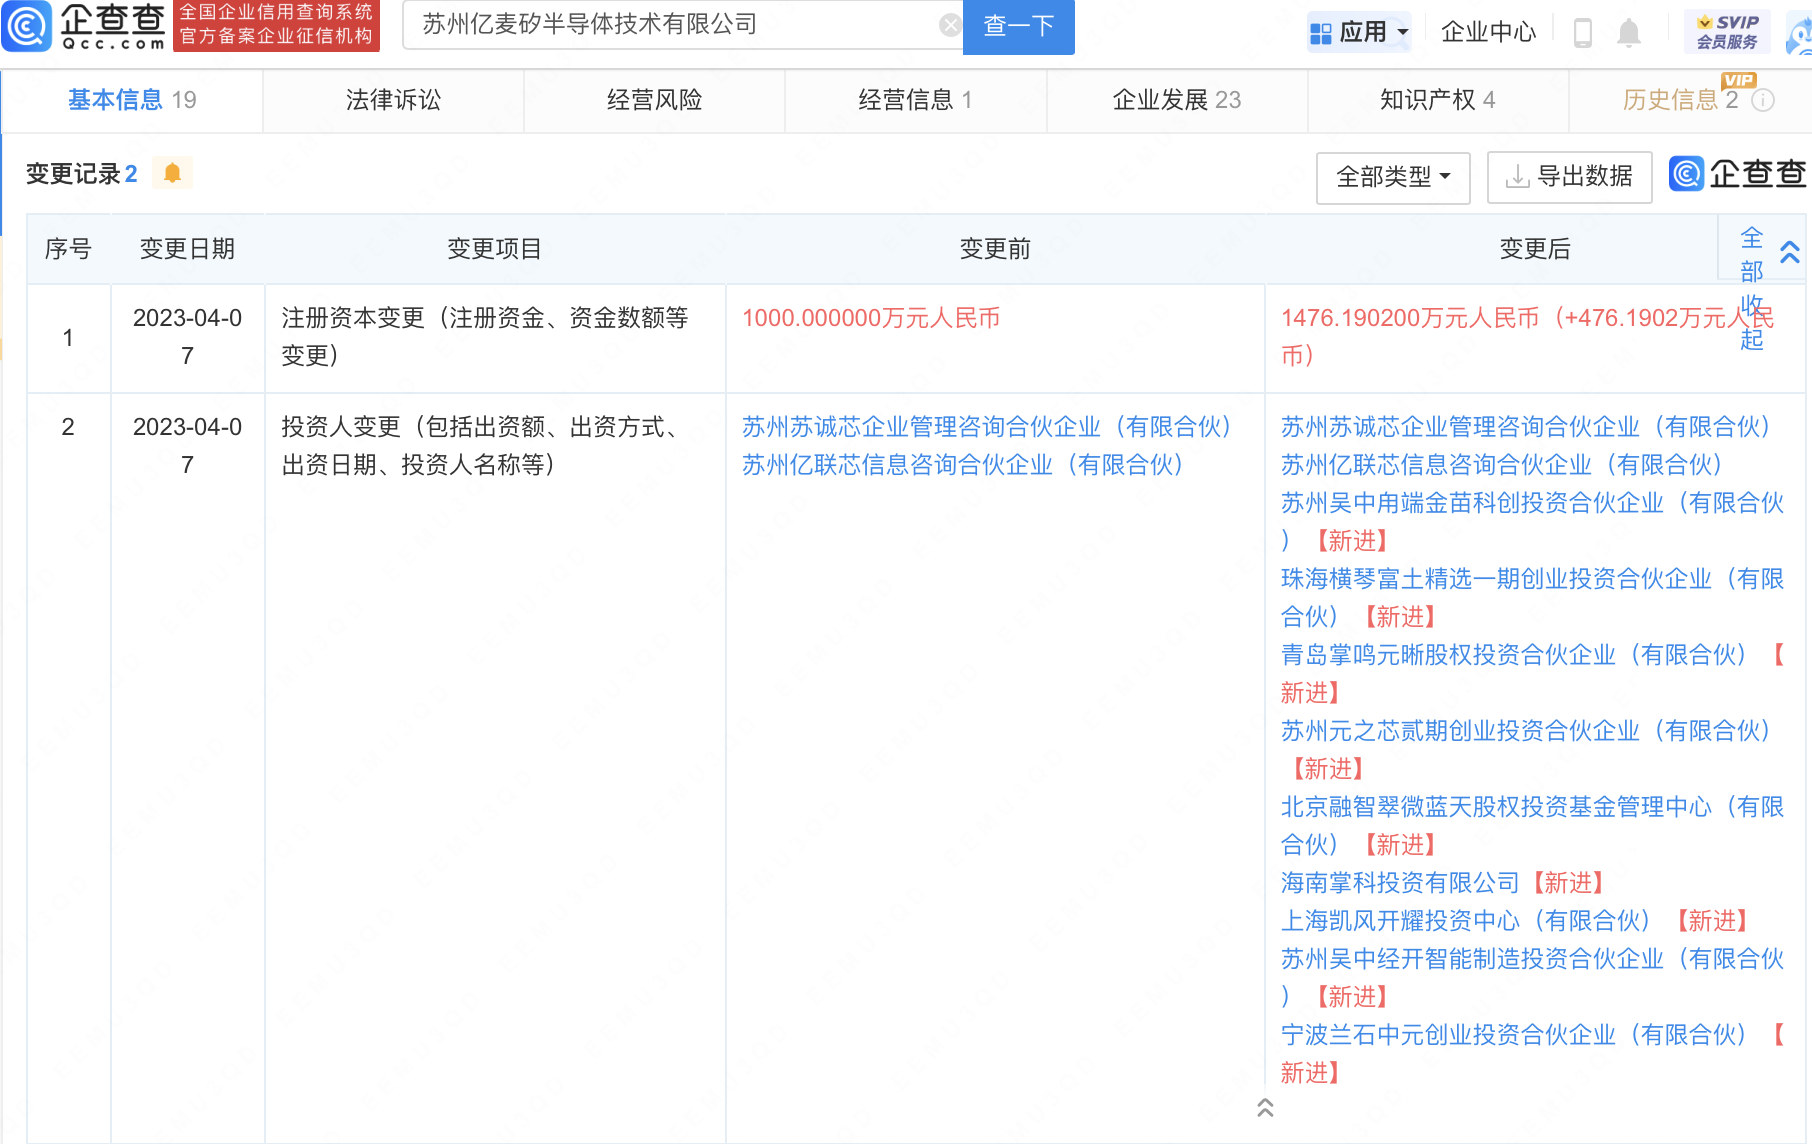Clear the search field with the X icon
The image size is (1812, 1144).
[x=950, y=26]
